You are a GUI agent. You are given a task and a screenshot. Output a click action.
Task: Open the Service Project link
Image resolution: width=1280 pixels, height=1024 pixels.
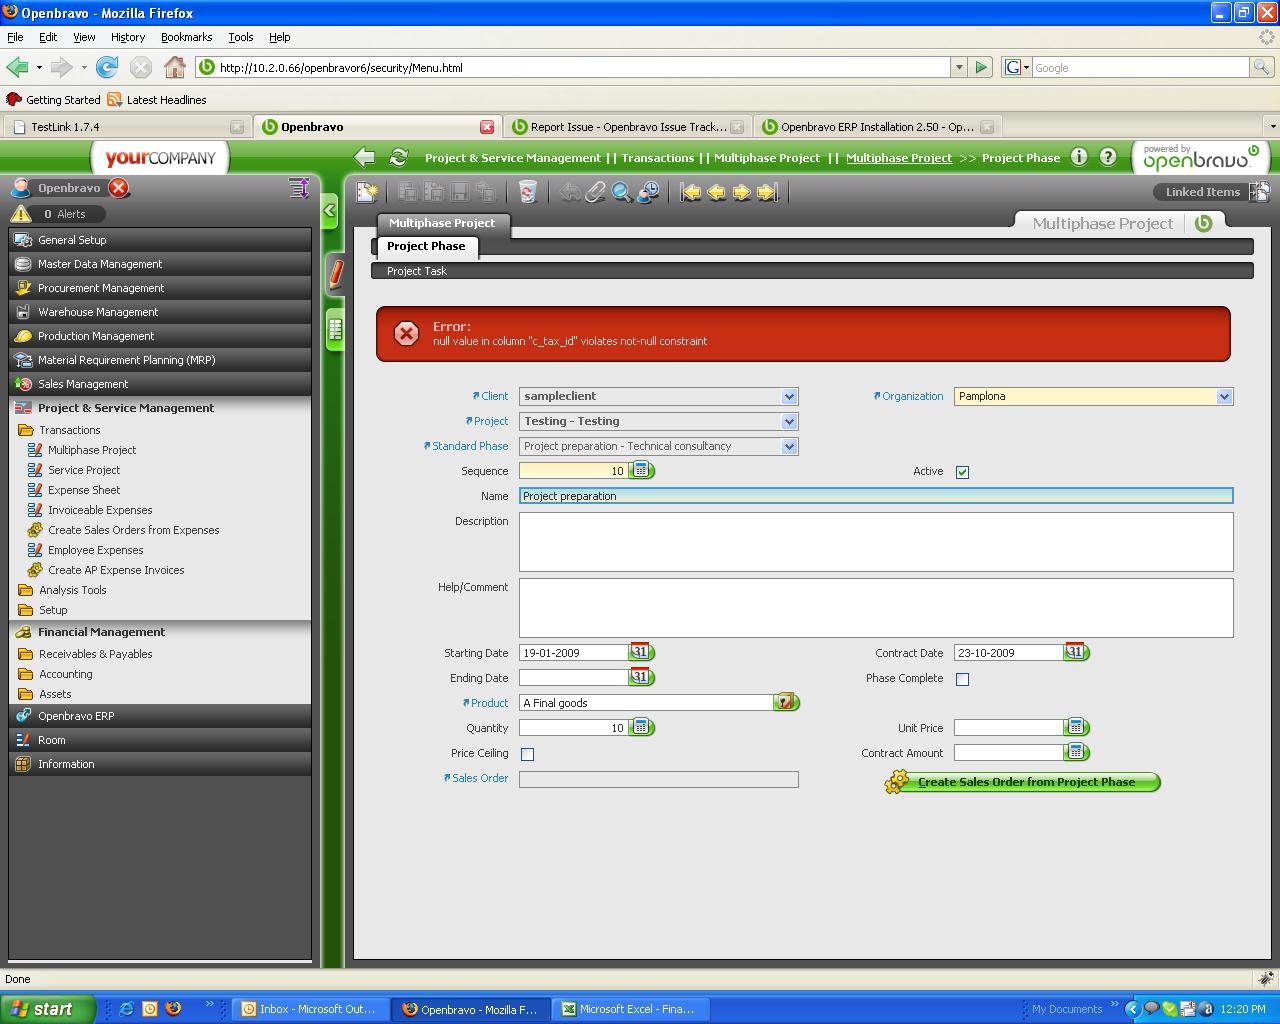pos(84,470)
